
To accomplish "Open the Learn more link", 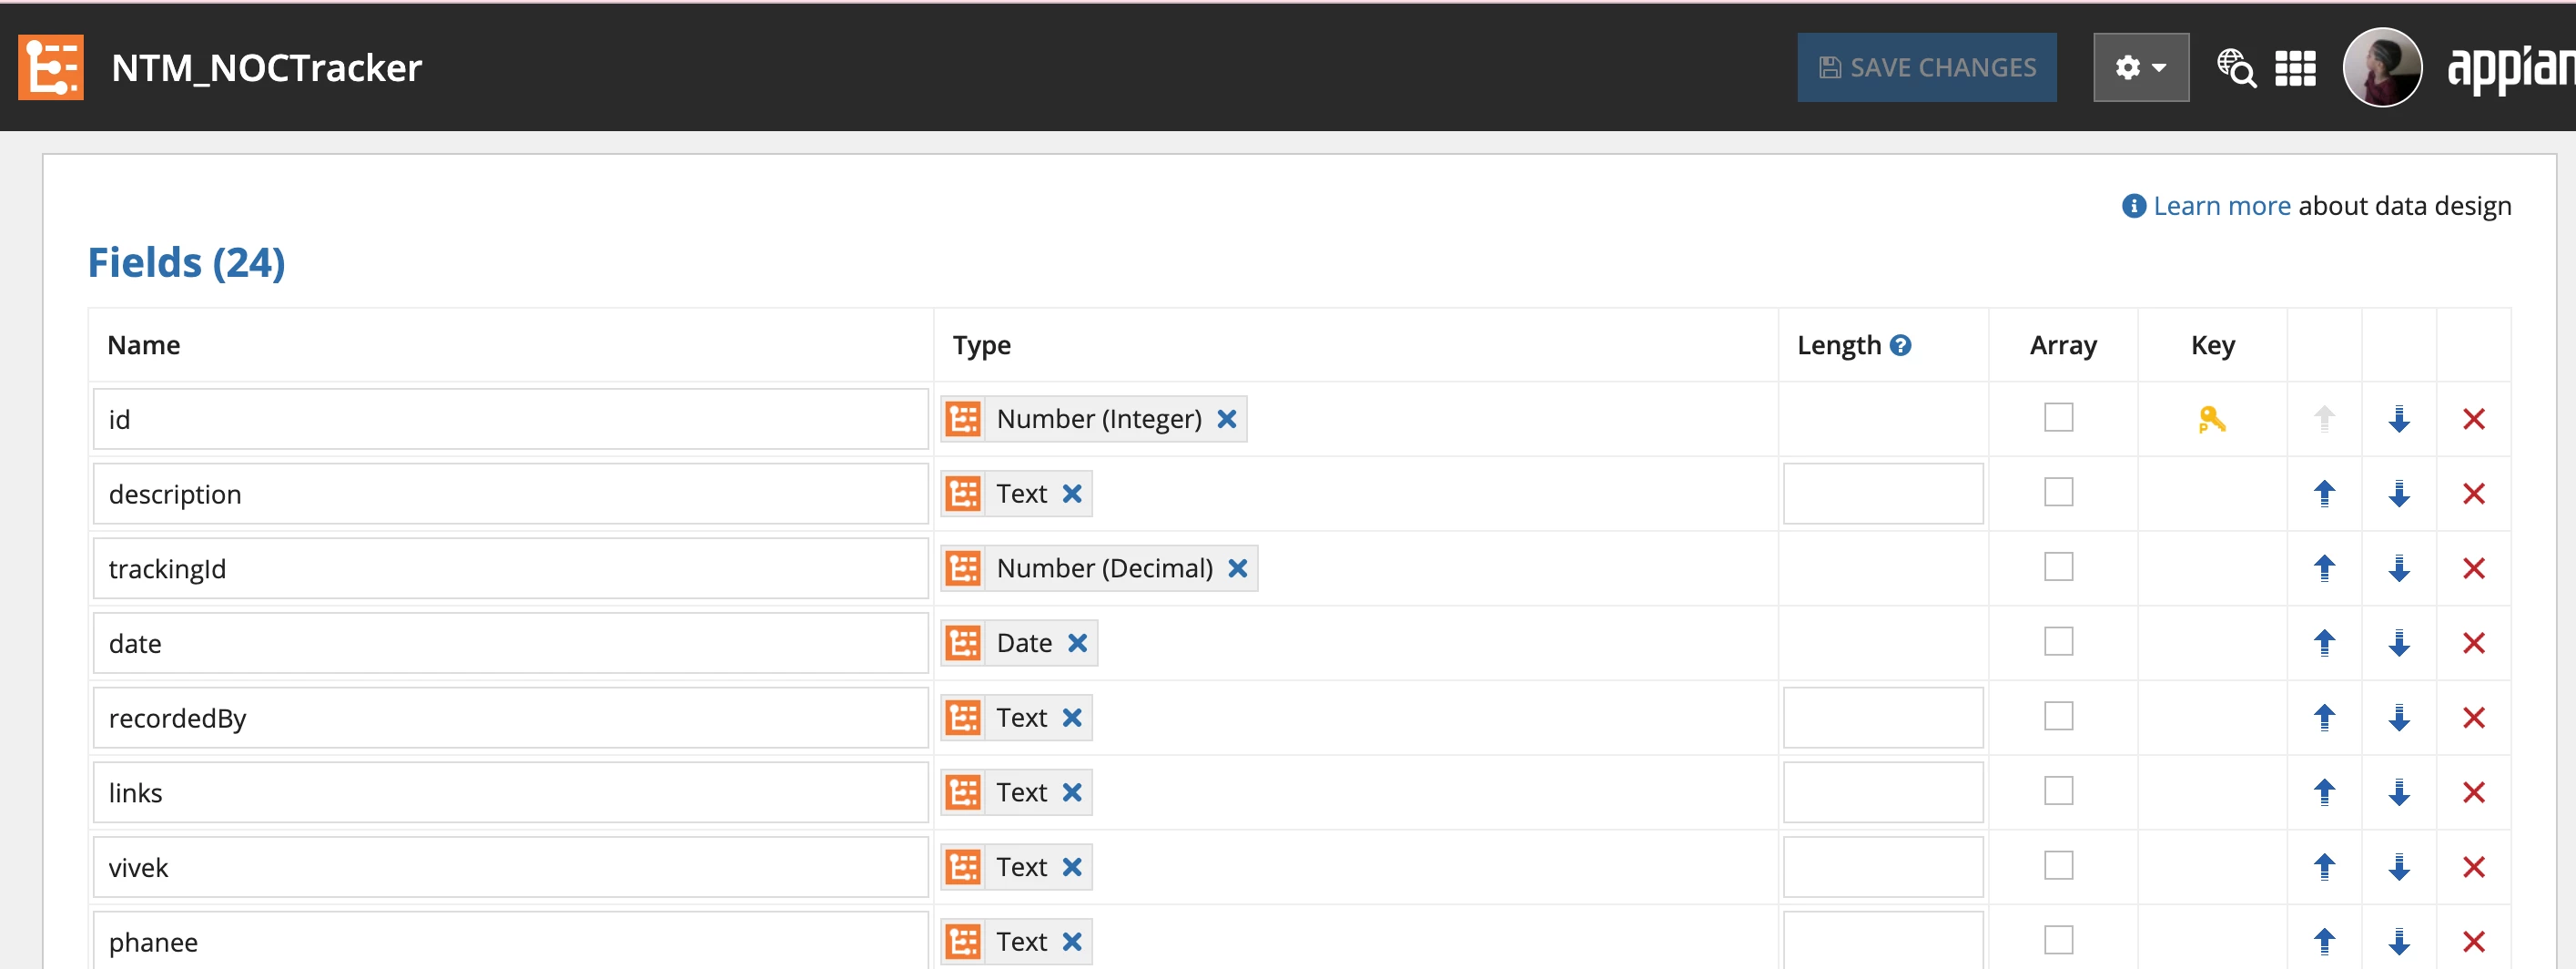I will (x=2221, y=206).
